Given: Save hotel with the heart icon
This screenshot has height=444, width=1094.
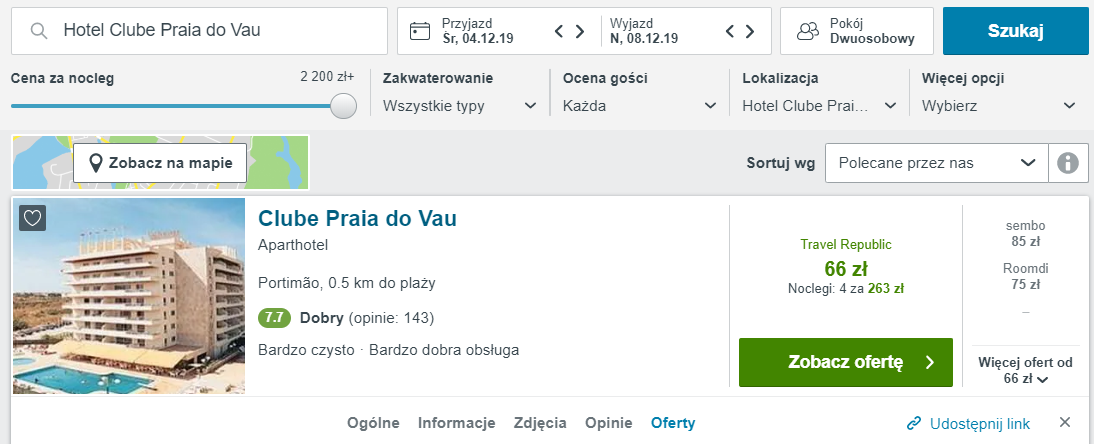Looking at the screenshot, I should click(33, 218).
